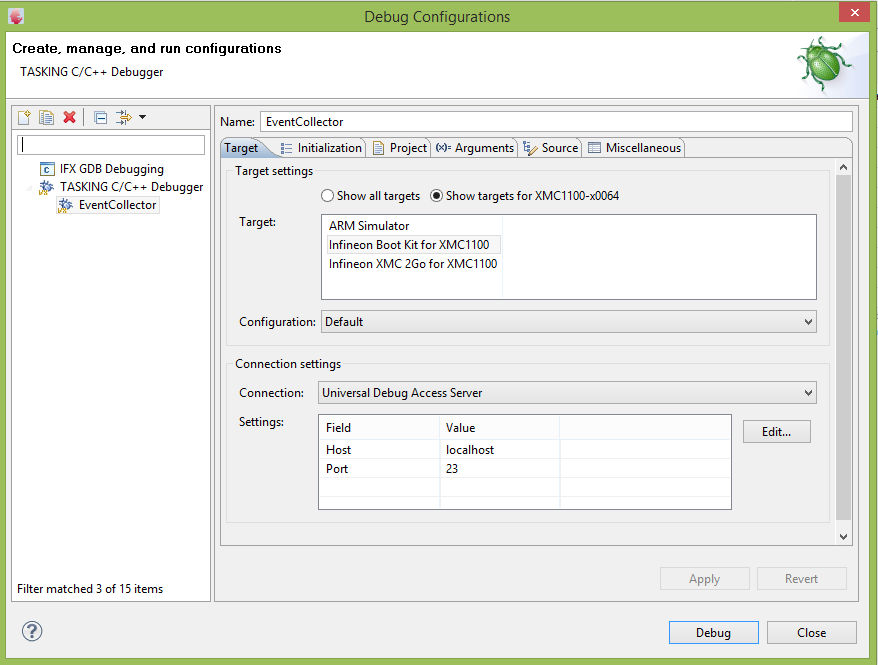Select Infineon XMC 2Go for XMC1100 target
The height and width of the screenshot is (665, 878).
[x=413, y=263]
